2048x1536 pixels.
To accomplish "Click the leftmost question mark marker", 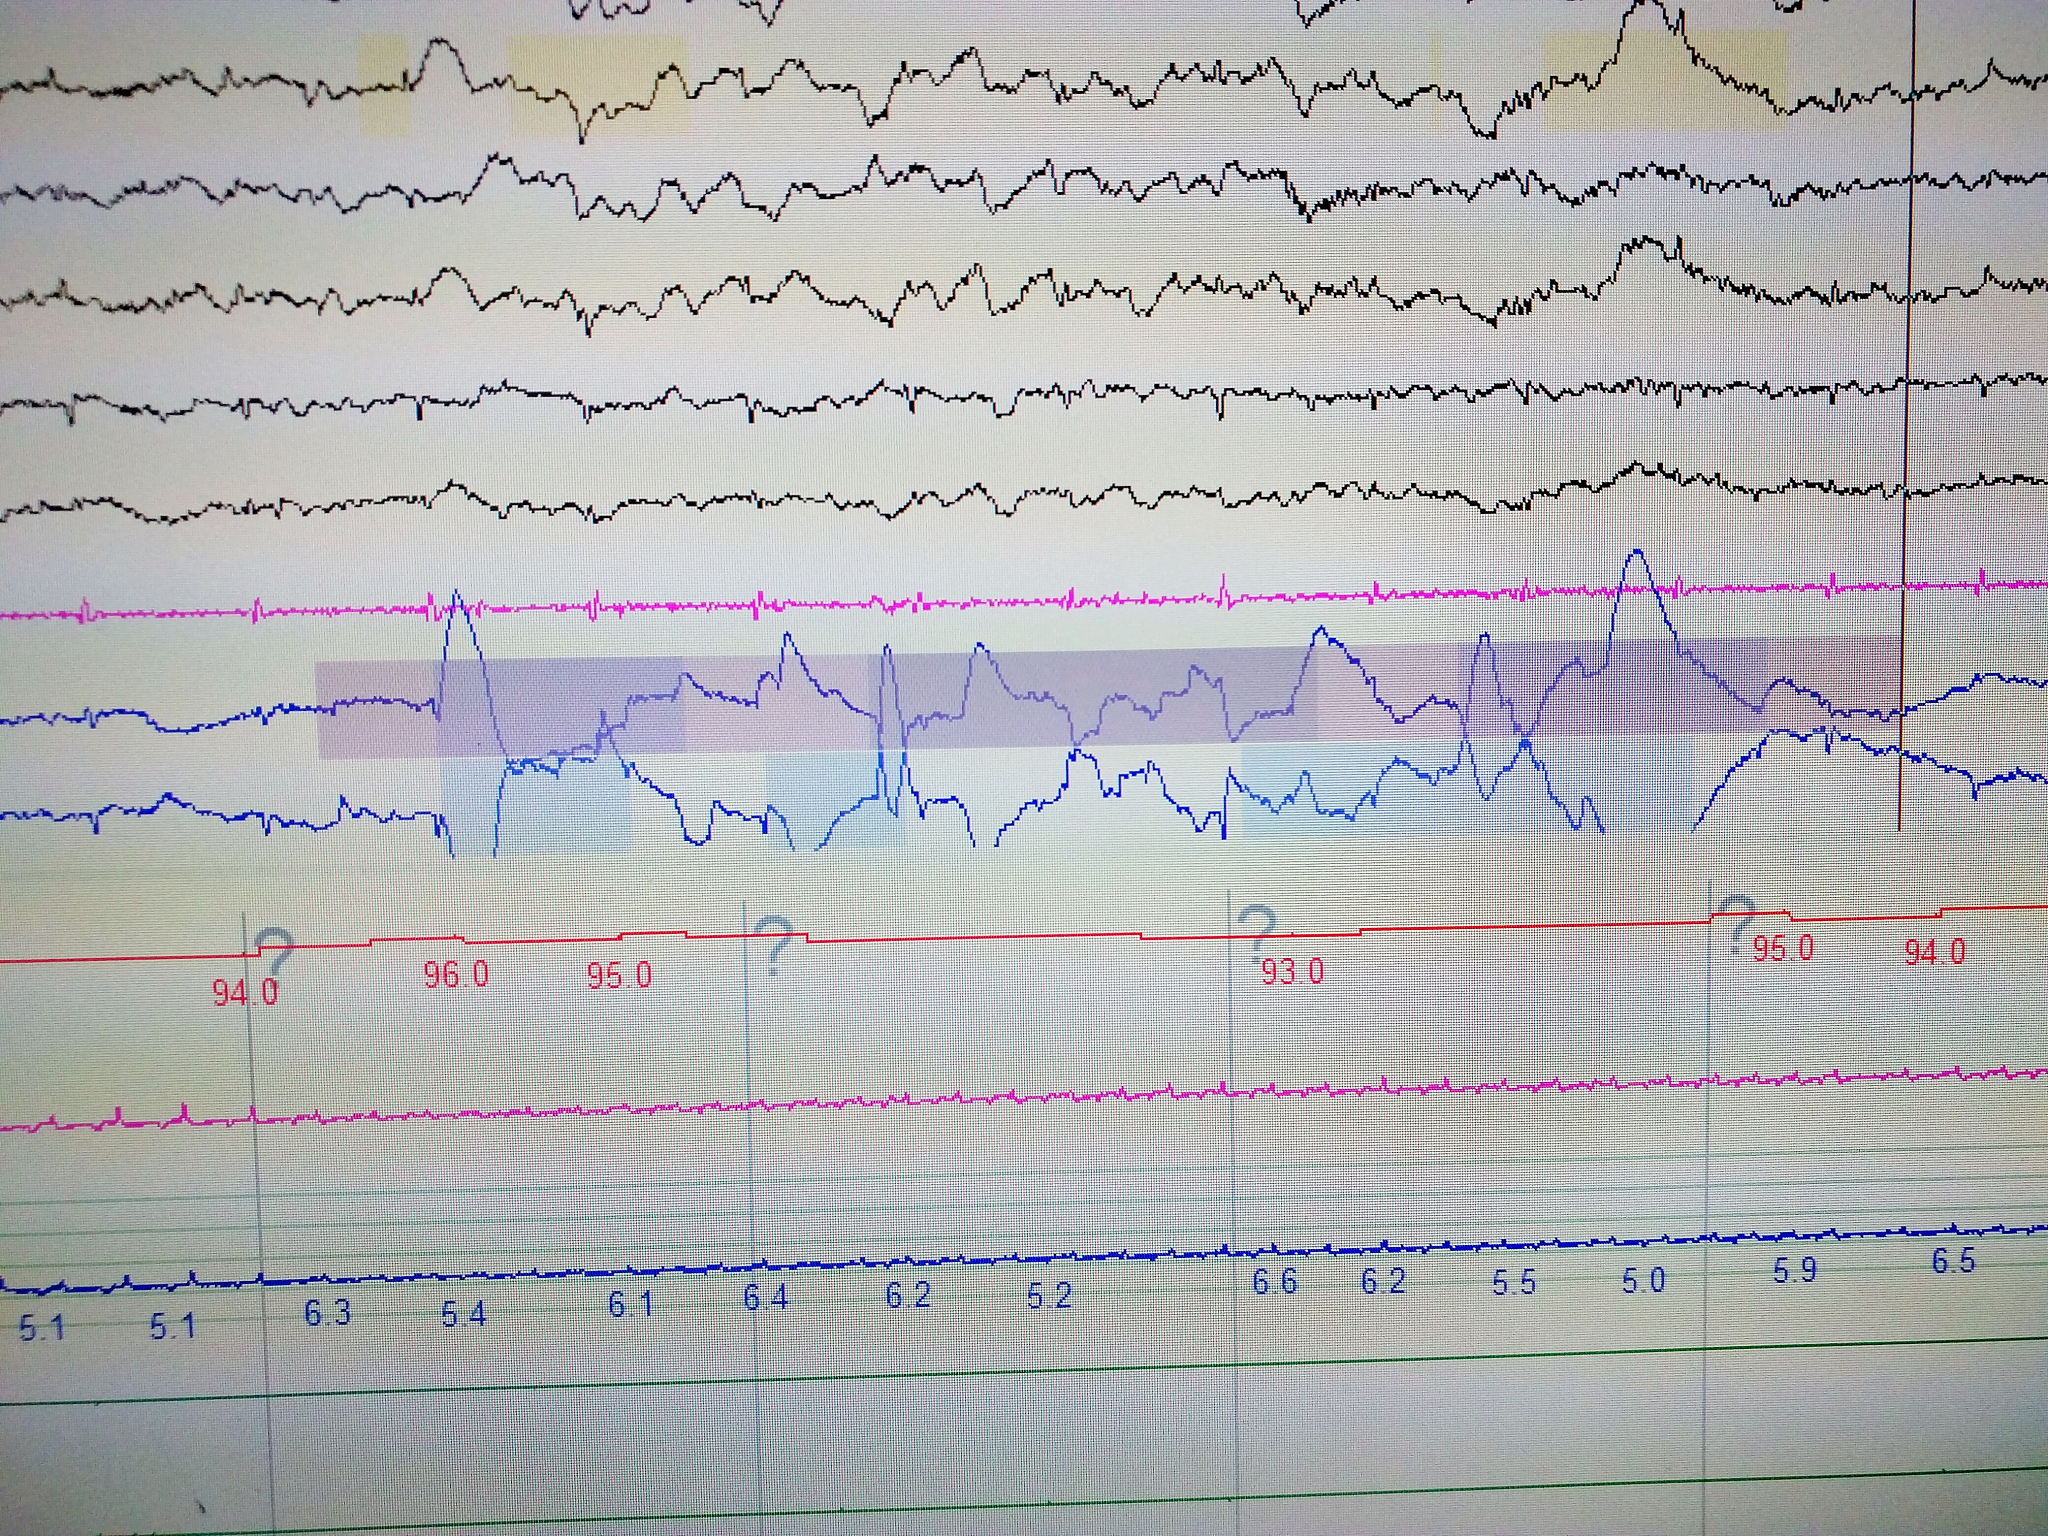I will tap(273, 952).
